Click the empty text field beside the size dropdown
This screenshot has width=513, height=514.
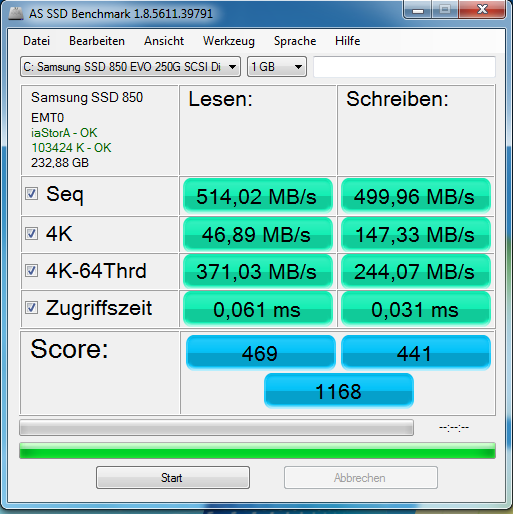404,67
